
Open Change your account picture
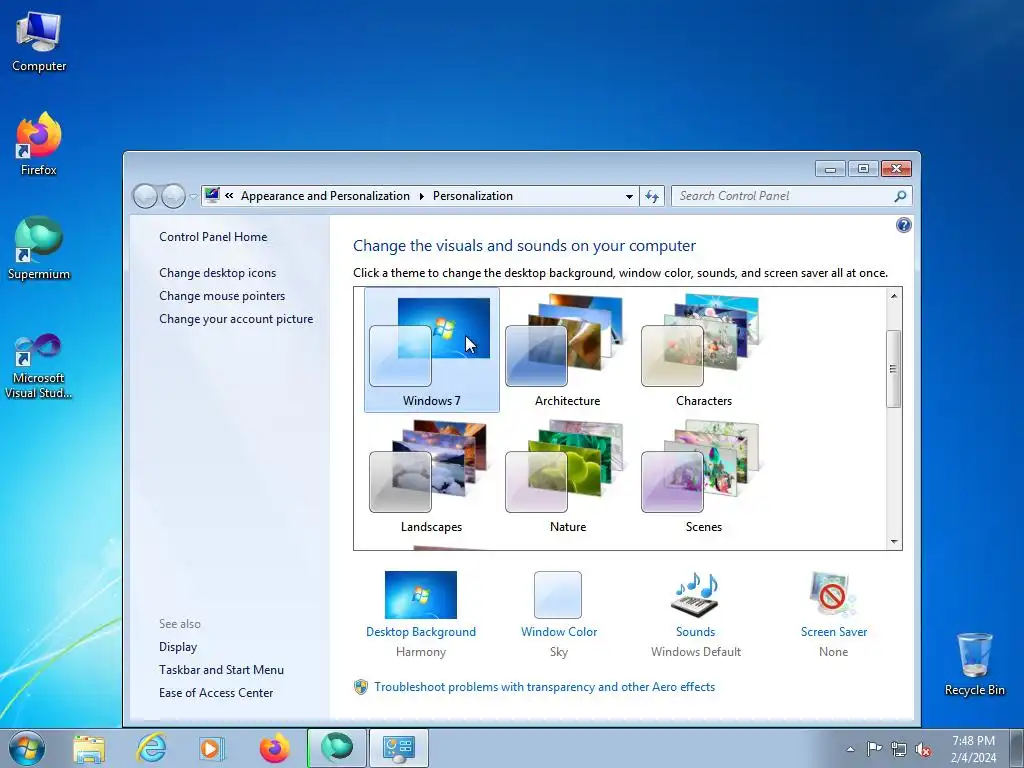(236, 319)
